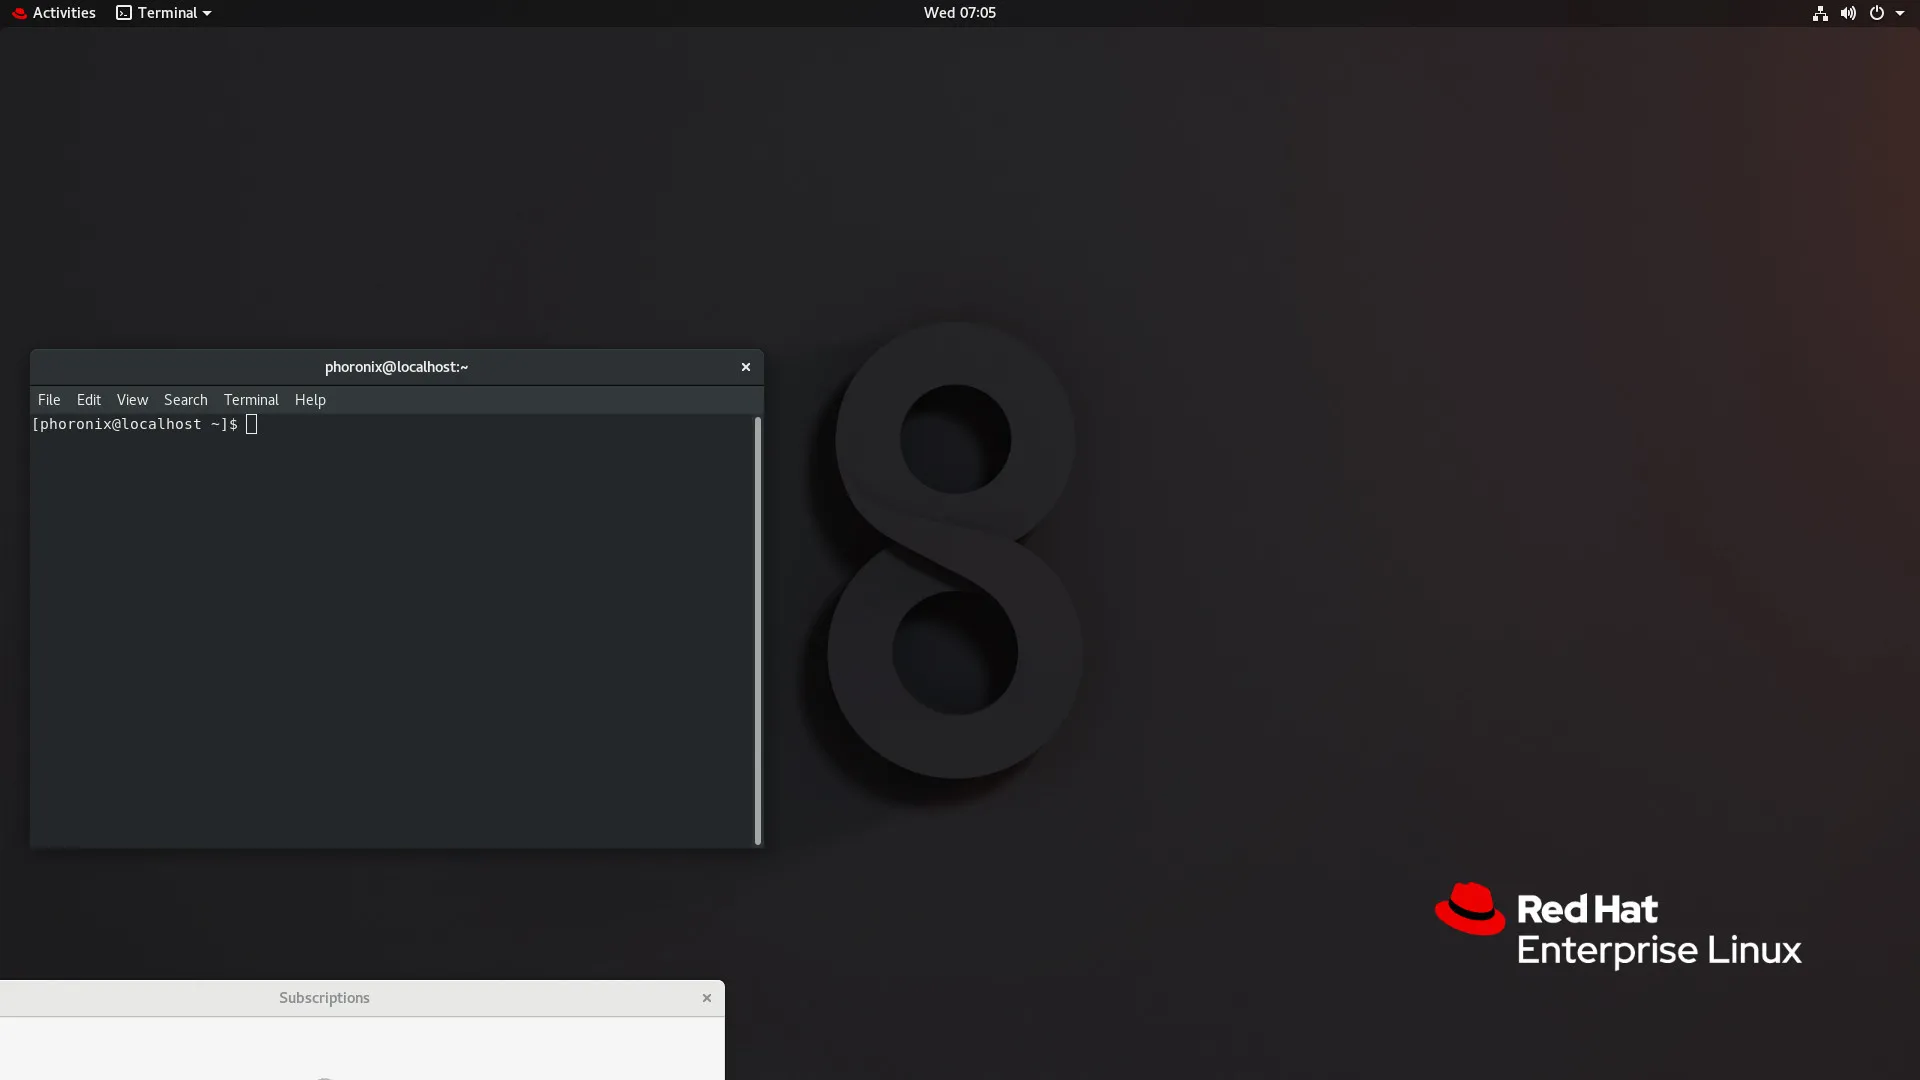
Task: Click the Subscriptions window title bar
Action: pyautogui.click(x=324, y=997)
